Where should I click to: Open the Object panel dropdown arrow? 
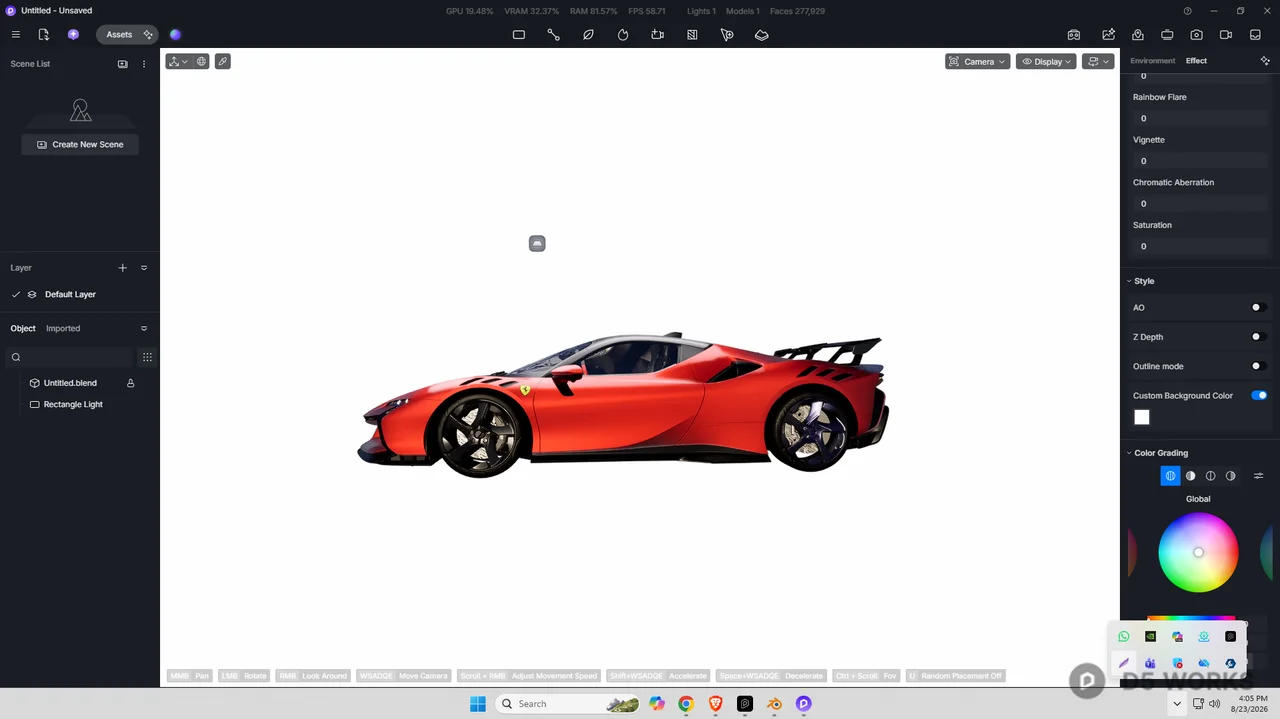tap(144, 328)
